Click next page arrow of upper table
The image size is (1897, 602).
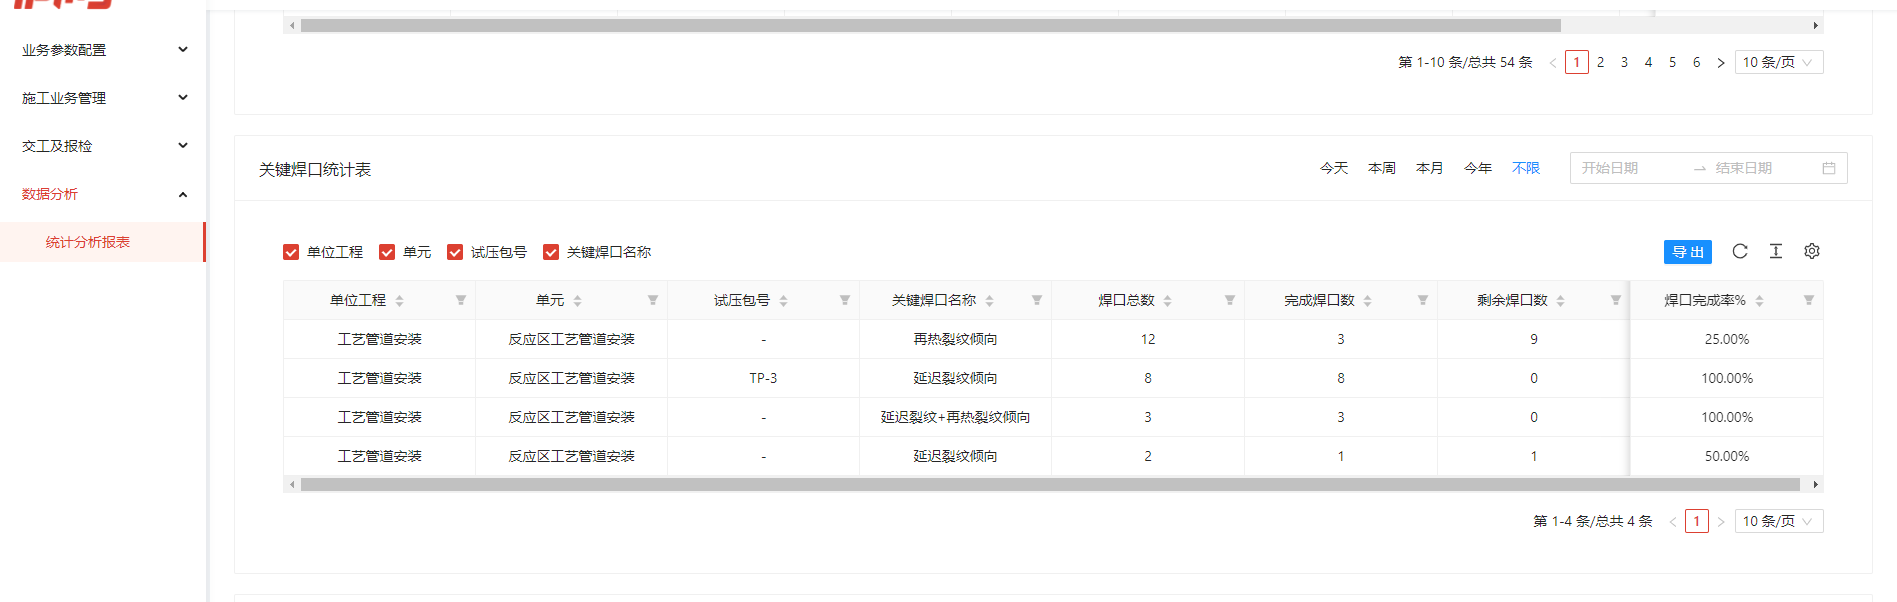coord(1721,62)
